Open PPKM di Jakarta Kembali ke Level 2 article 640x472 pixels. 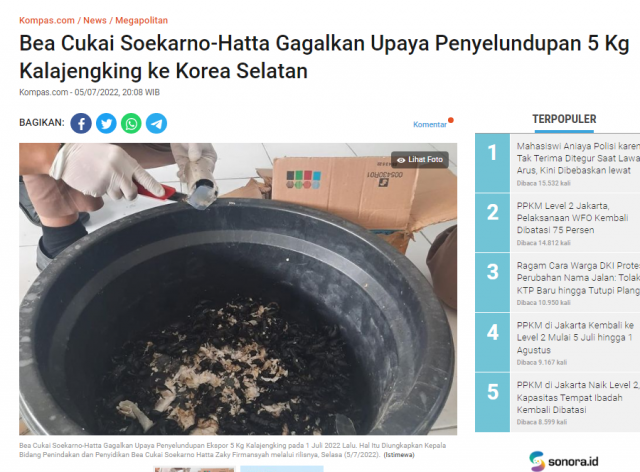click(575, 338)
